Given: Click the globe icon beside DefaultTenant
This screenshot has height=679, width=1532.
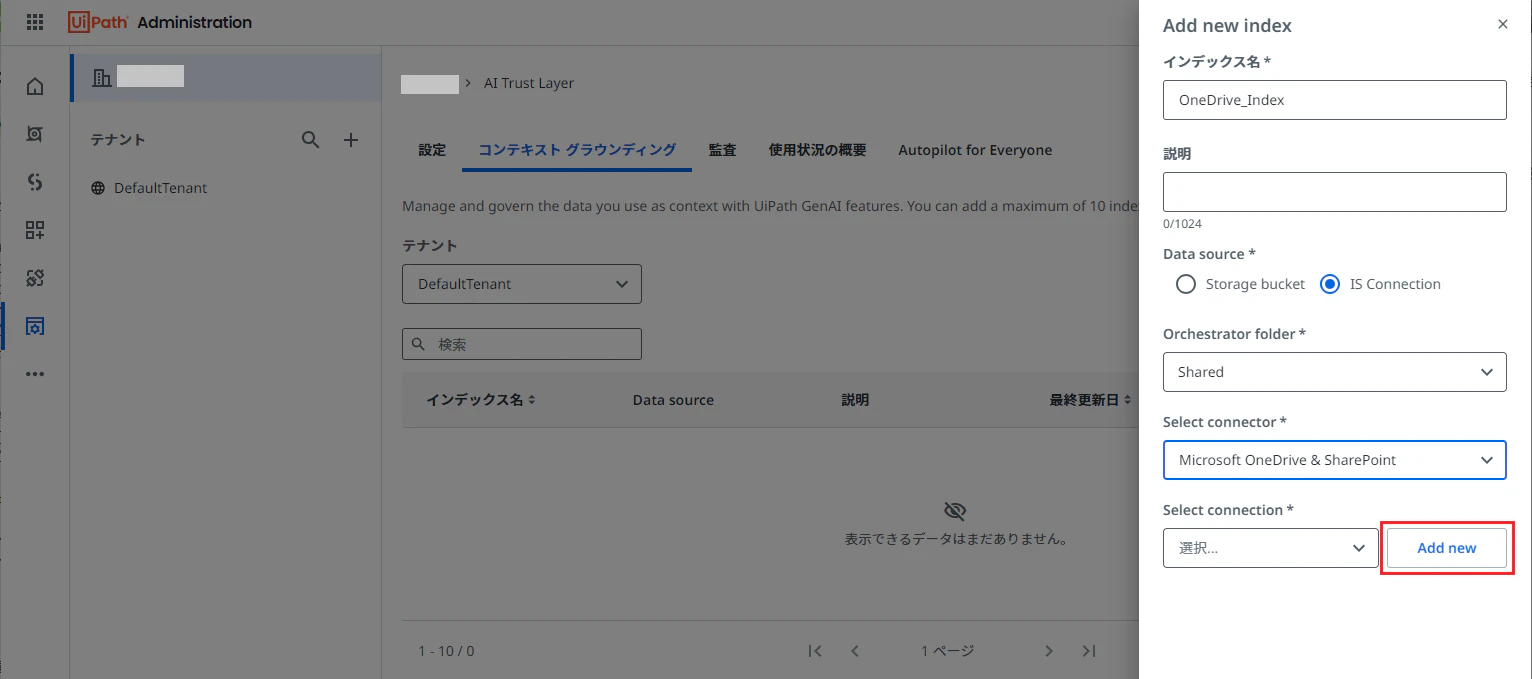Looking at the screenshot, I should click(x=98, y=188).
